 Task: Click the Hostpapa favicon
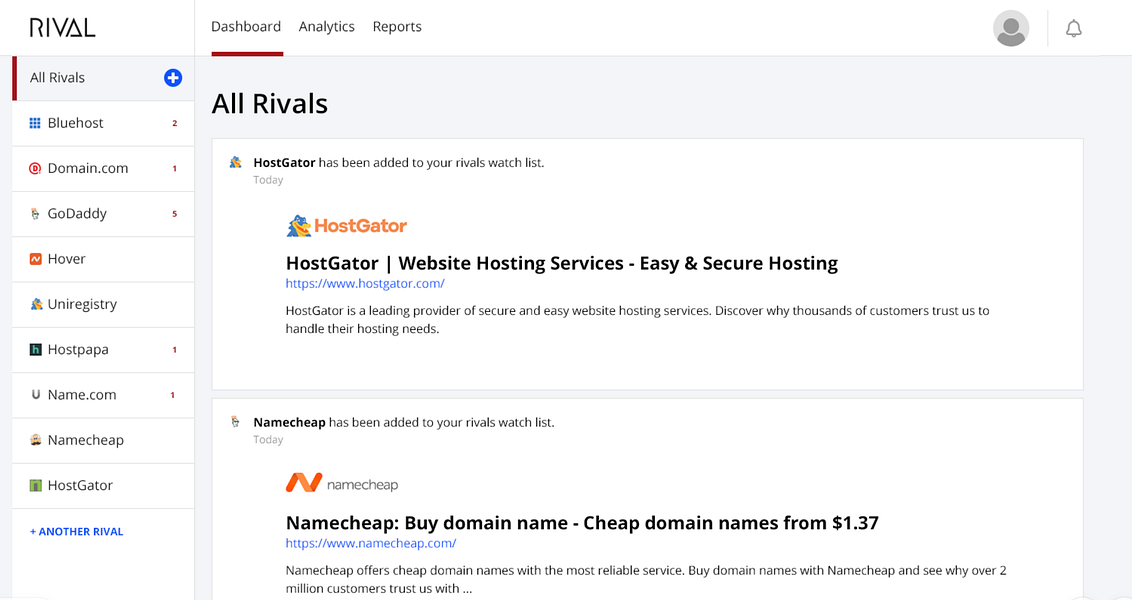coord(35,349)
